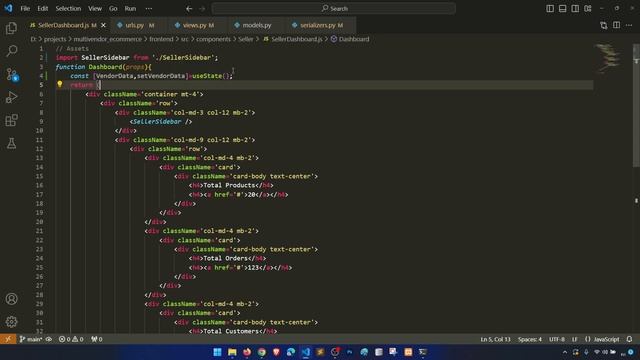Open the Windows Start button
640x360 pixels.
(218, 352)
